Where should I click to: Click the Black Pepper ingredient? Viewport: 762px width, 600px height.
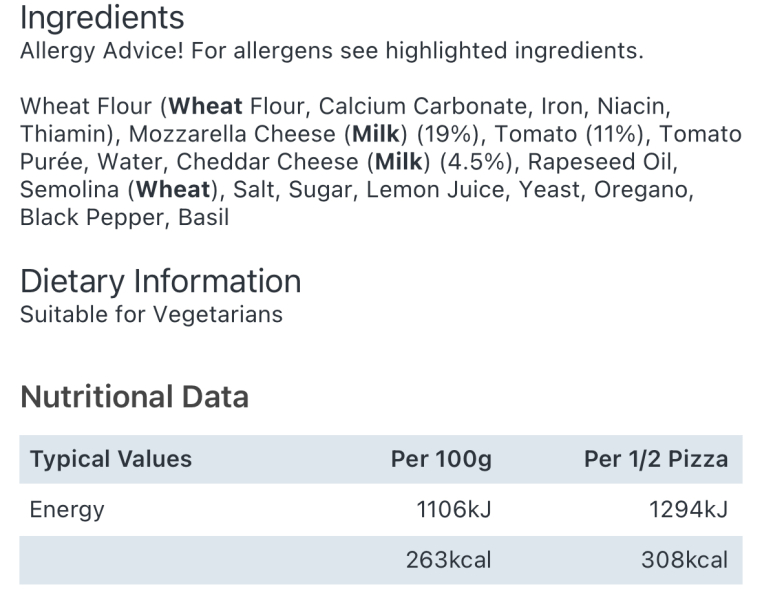(x=78, y=217)
